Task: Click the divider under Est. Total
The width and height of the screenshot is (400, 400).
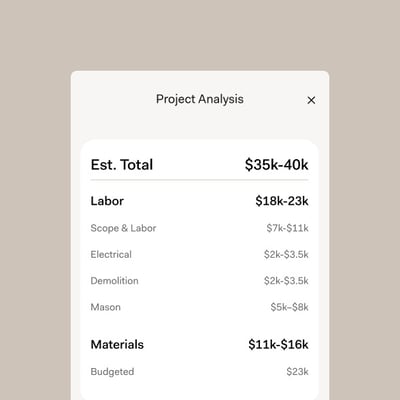Action: [199, 180]
